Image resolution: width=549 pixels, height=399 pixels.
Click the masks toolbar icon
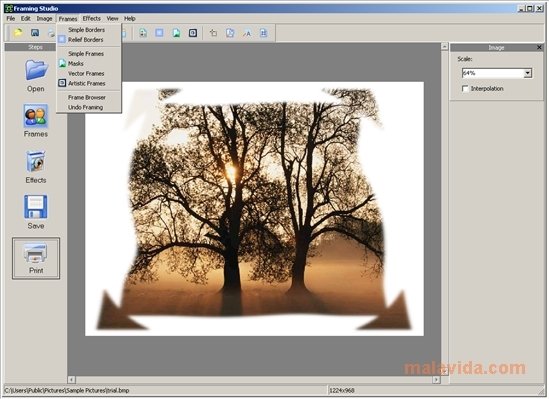176,33
